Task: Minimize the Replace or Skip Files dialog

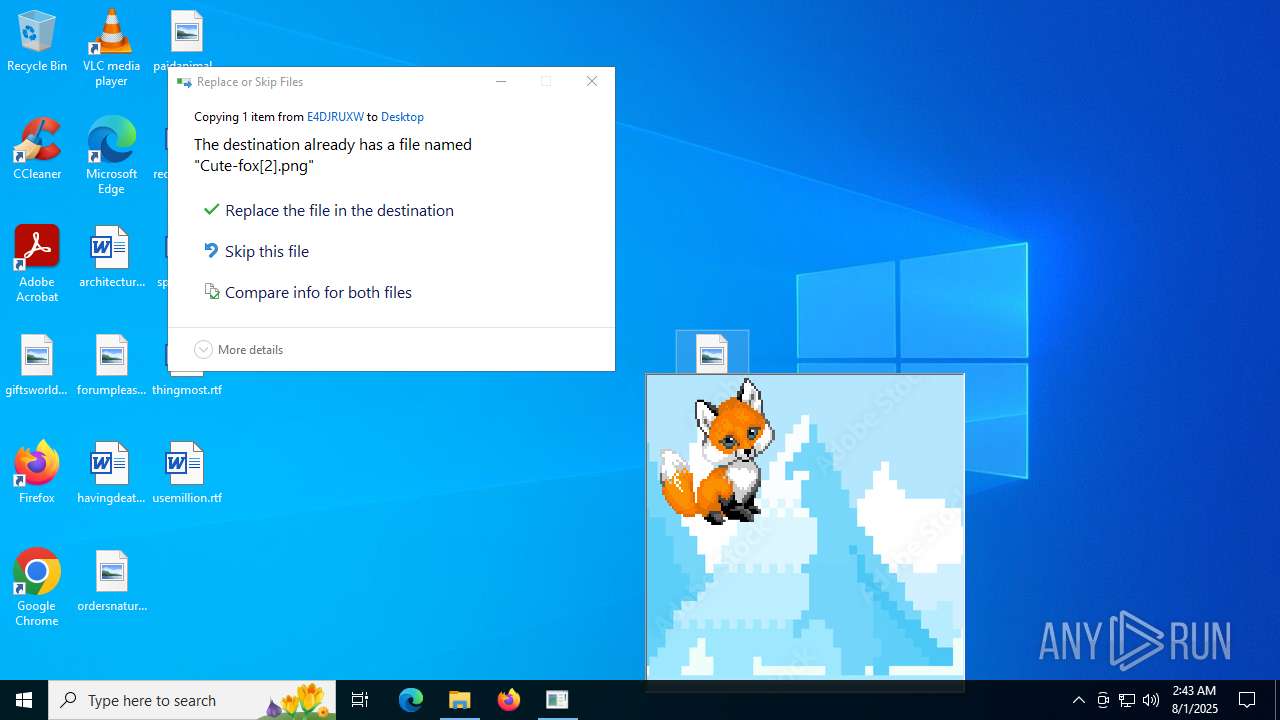Action: [x=501, y=82]
